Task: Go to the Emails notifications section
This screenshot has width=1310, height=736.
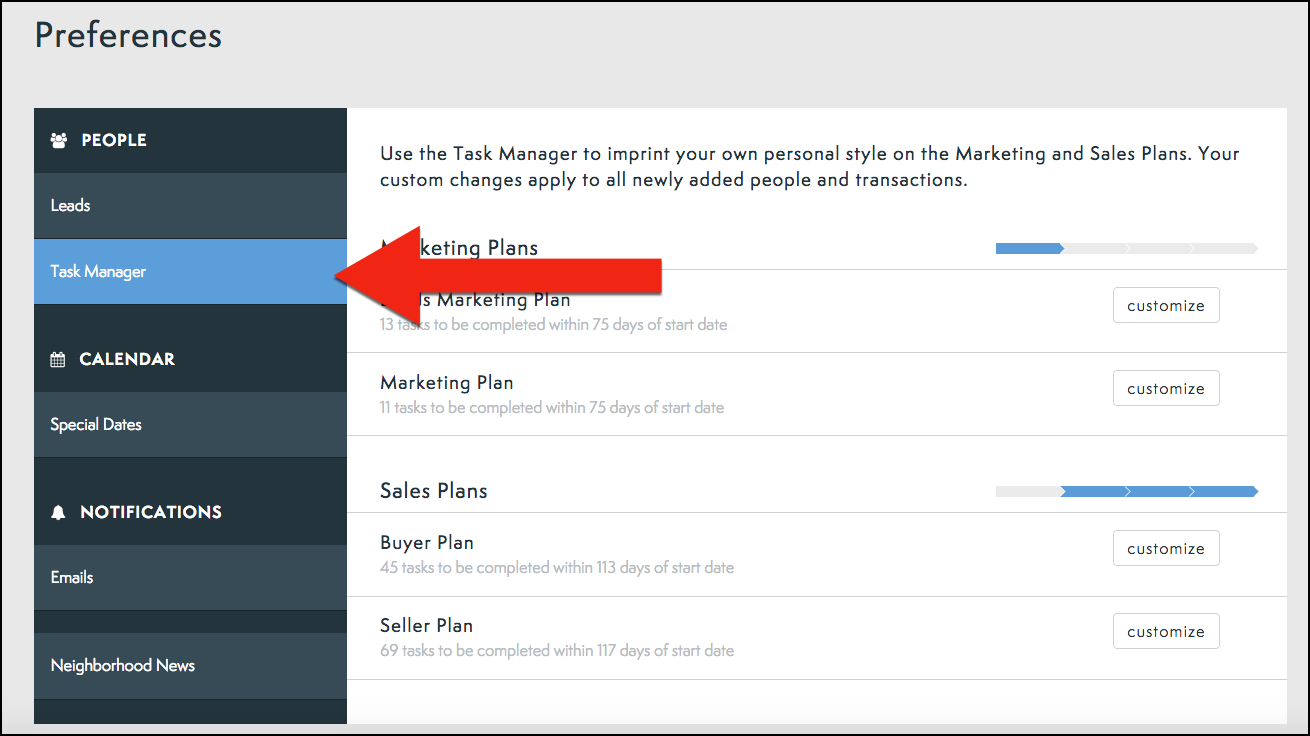Action: 71,577
